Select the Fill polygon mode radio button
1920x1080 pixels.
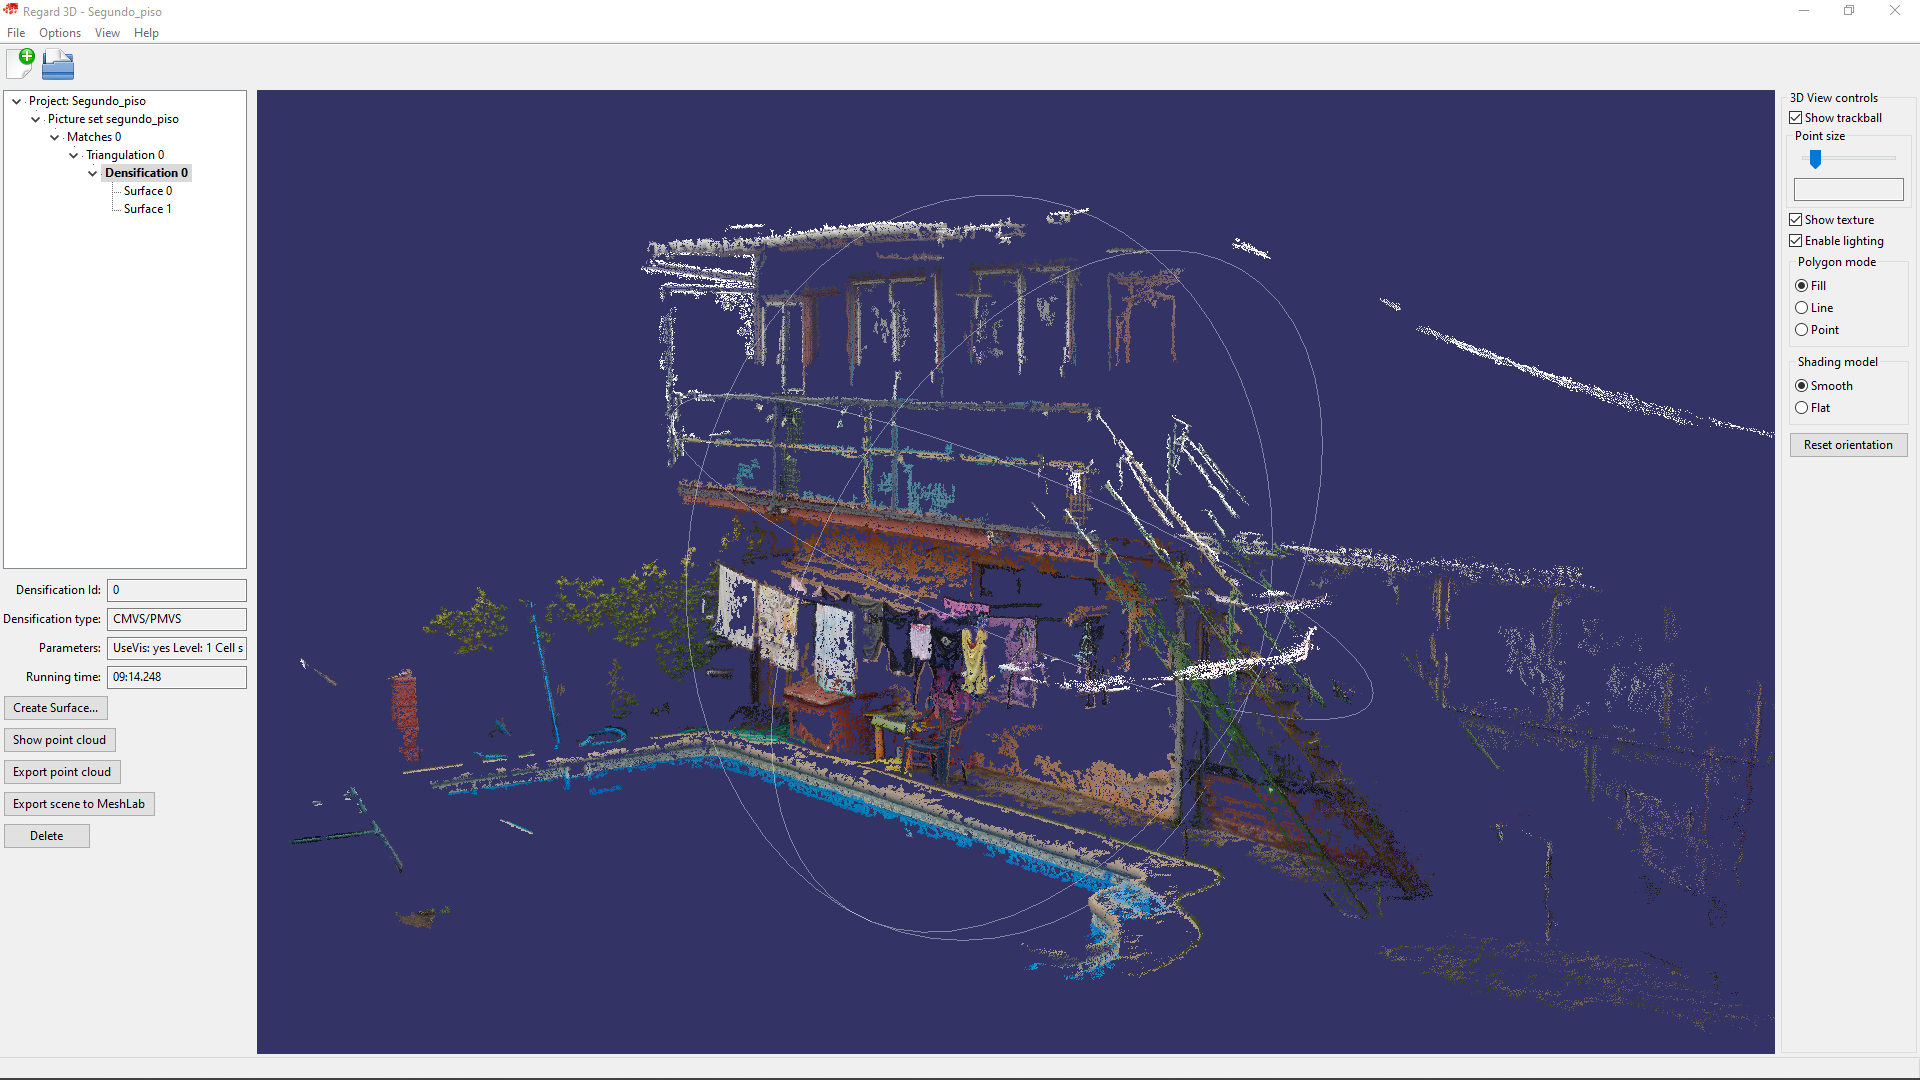click(x=1801, y=285)
